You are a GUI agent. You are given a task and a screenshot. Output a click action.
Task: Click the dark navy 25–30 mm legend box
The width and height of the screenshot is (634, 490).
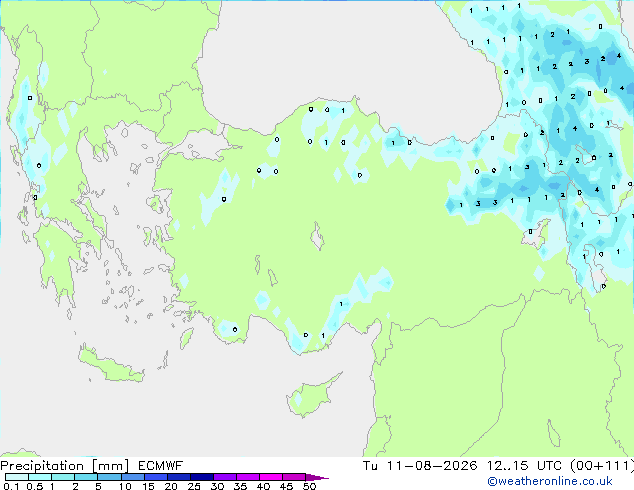coord(201,477)
